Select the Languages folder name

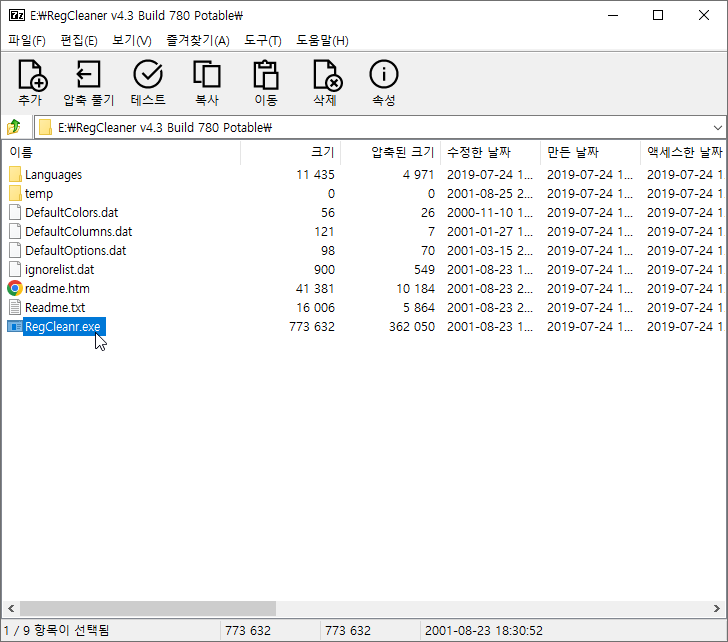click(x=53, y=175)
